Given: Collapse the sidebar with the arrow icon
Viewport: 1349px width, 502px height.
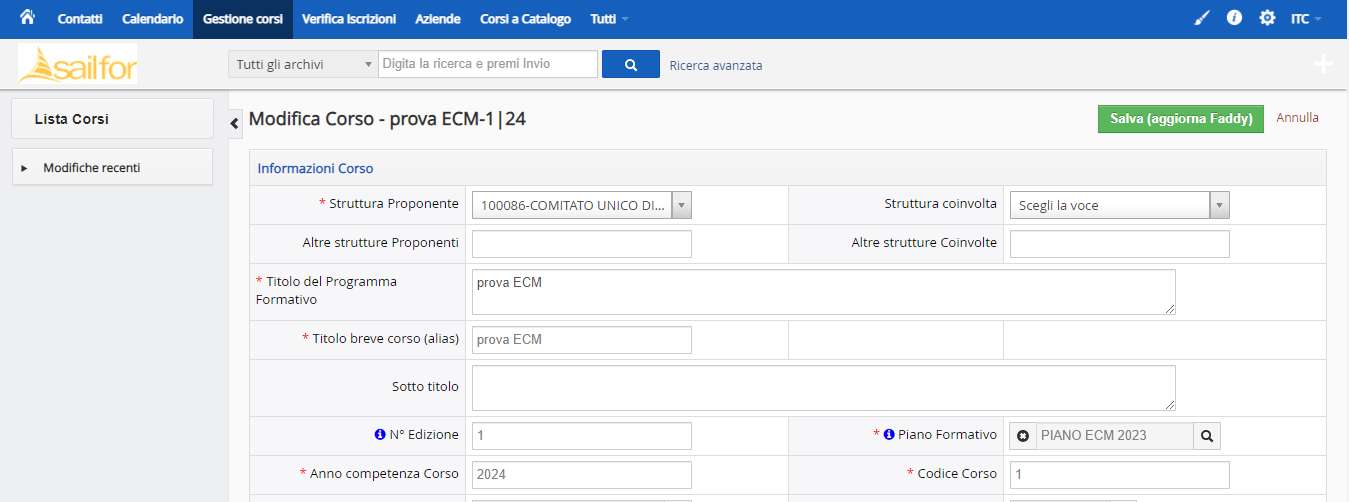Looking at the screenshot, I should tap(235, 123).
